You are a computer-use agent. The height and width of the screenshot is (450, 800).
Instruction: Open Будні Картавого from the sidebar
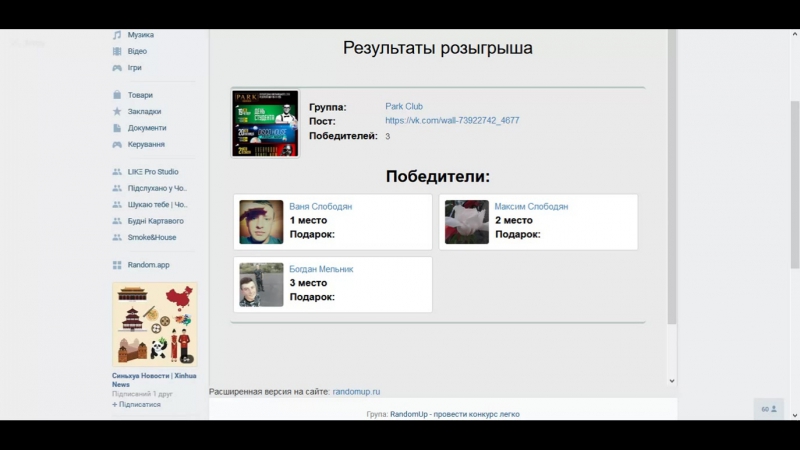click(x=155, y=221)
